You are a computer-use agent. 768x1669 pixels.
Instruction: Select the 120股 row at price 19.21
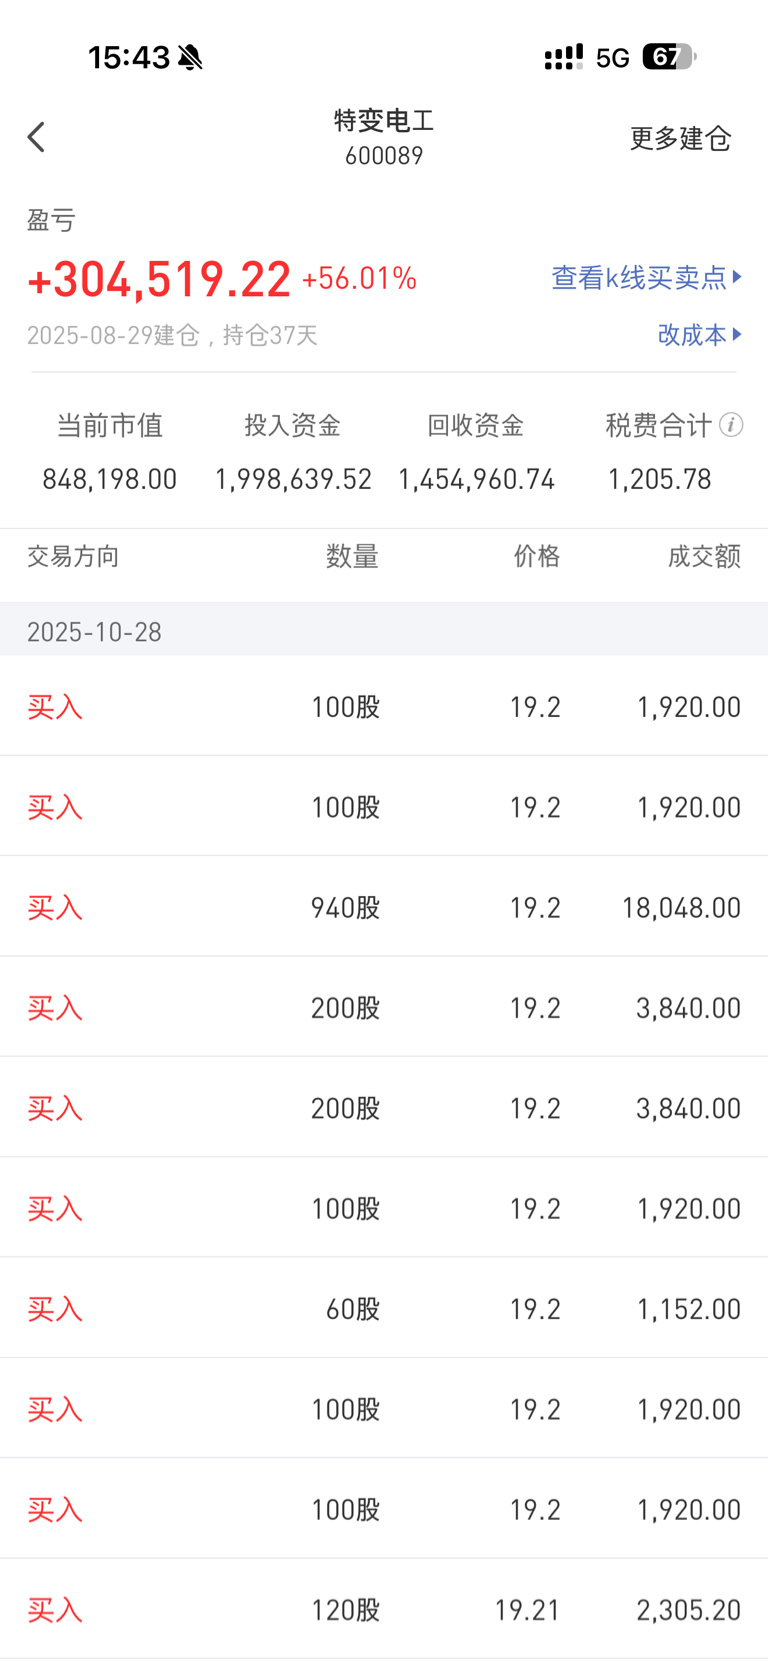tap(384, 1609)
